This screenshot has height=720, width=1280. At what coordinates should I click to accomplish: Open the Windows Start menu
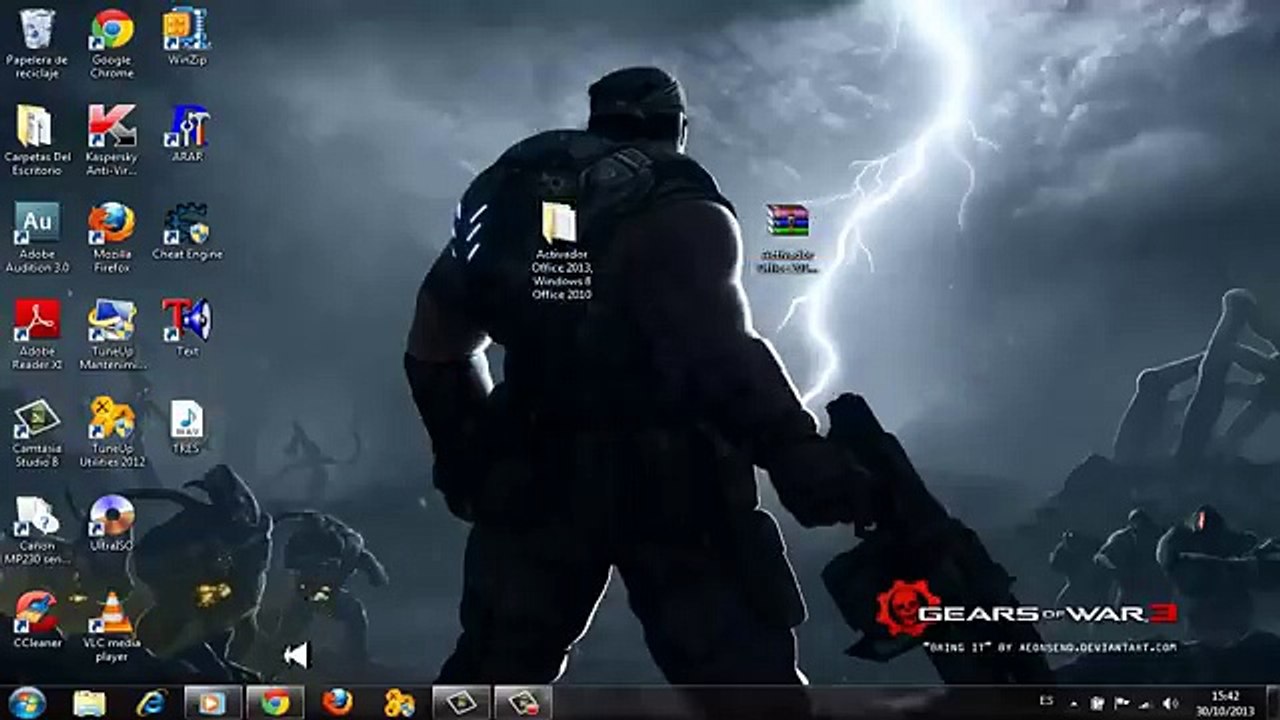tap(27, 702)
